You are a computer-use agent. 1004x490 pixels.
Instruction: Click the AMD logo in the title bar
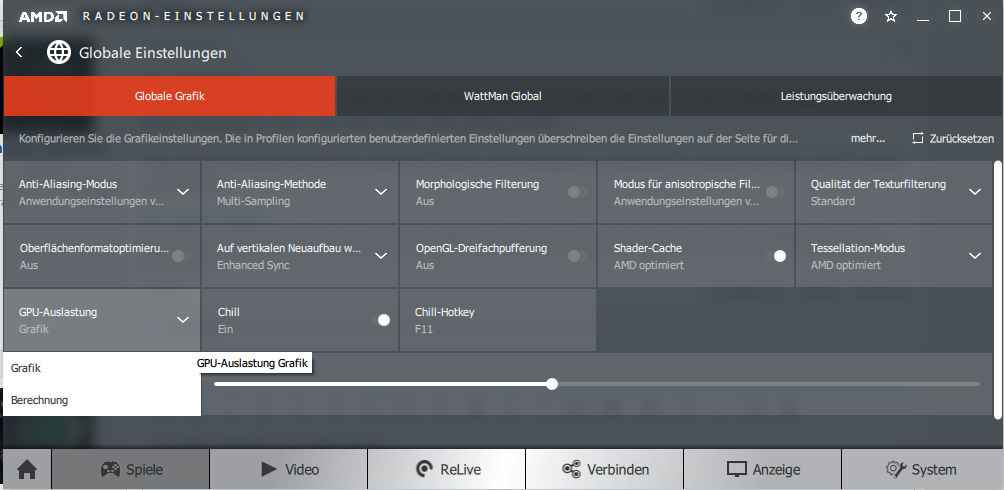click(x=42, y=16)
